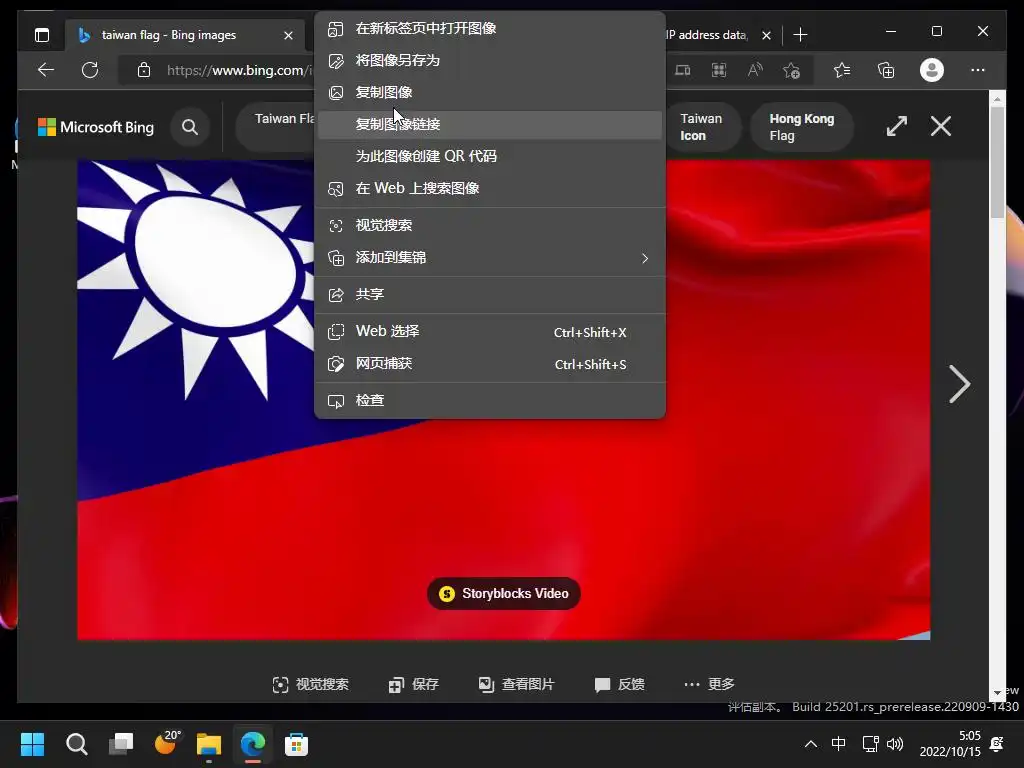Screen dimensions: 1024x768
Task: Add this page to favorites star icon
Action: tap(792, 70)
